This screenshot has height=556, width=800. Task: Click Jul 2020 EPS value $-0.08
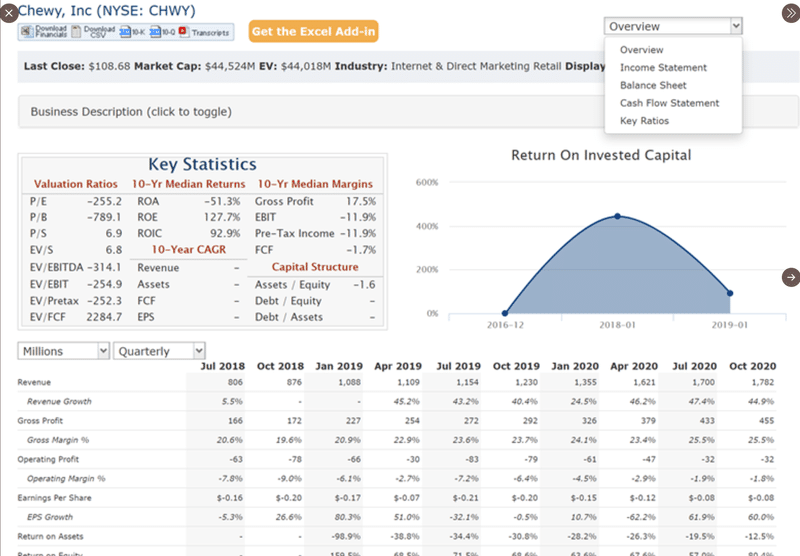pyautogui.click(x=702, y=498)
